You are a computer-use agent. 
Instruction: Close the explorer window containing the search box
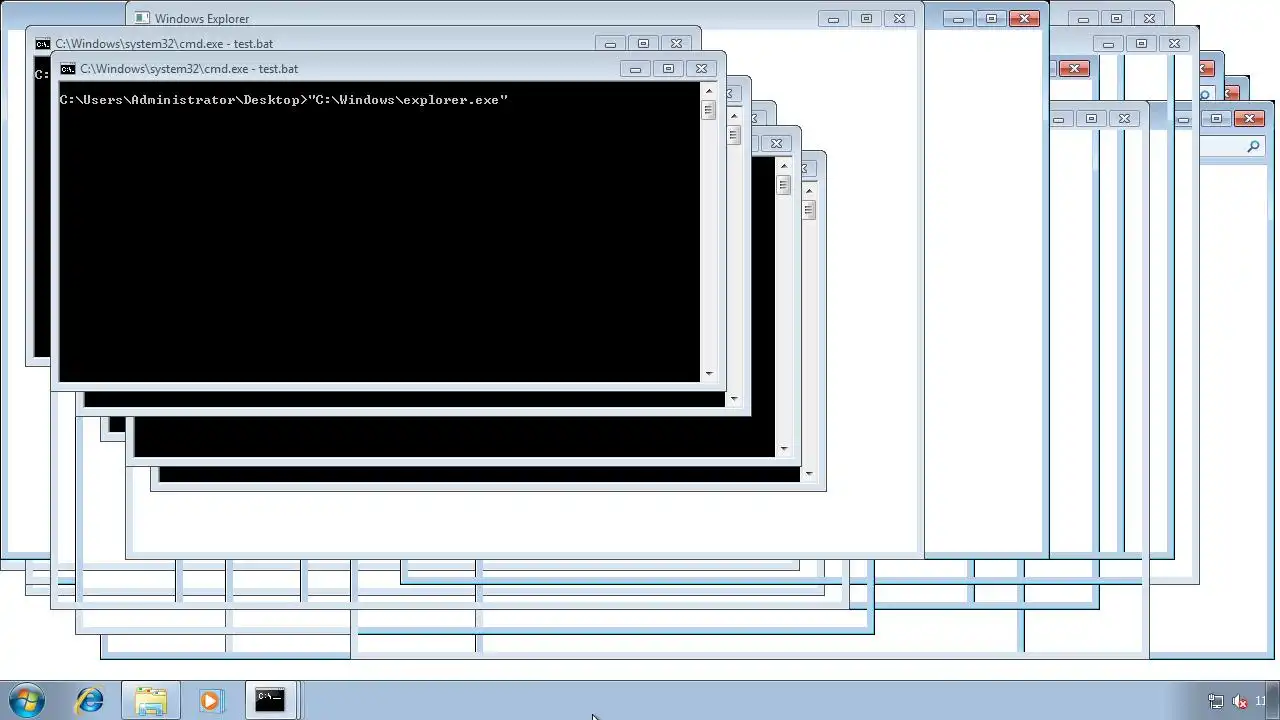click(x=1249, y=119)
